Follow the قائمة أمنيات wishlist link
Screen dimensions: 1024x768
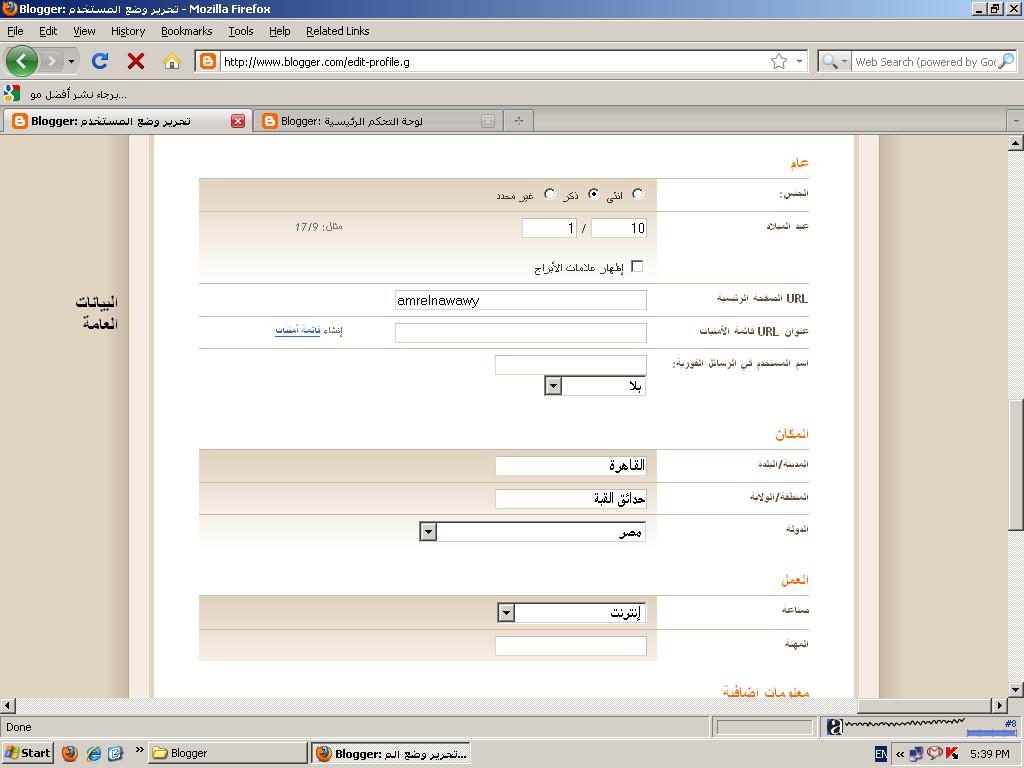tap(298, 330)
